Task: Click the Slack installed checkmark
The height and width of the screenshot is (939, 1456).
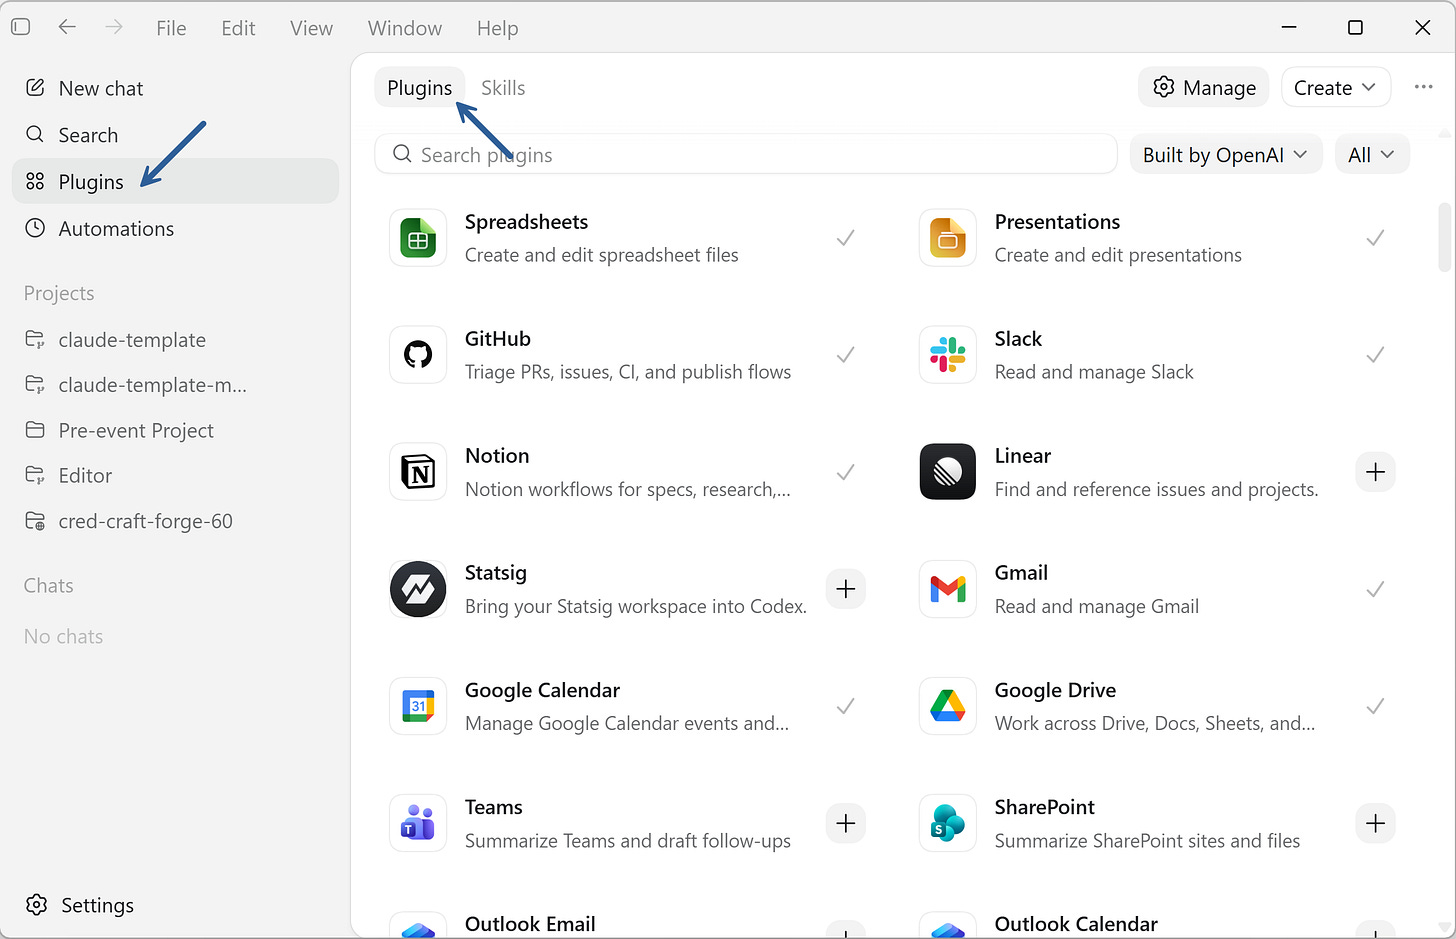Action: 1375,355
